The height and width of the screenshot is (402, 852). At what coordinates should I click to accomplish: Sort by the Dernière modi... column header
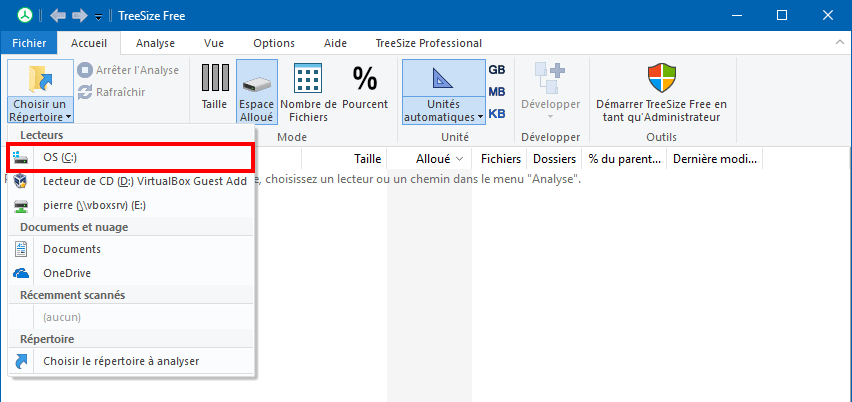pos(715,159)
